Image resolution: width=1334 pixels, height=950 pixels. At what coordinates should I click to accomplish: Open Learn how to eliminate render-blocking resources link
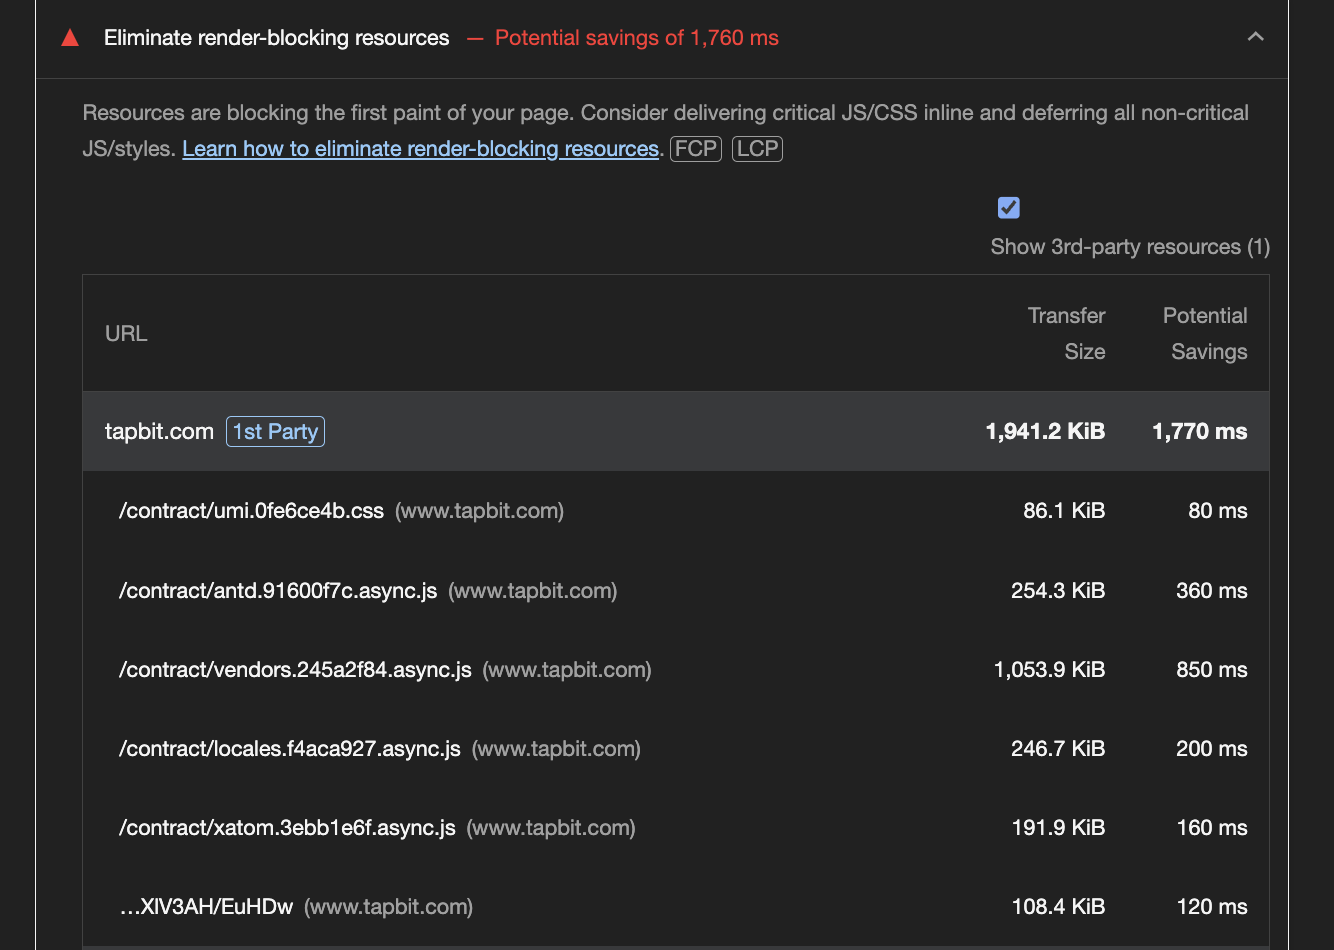pyautogui.click(x=421, y=149)
